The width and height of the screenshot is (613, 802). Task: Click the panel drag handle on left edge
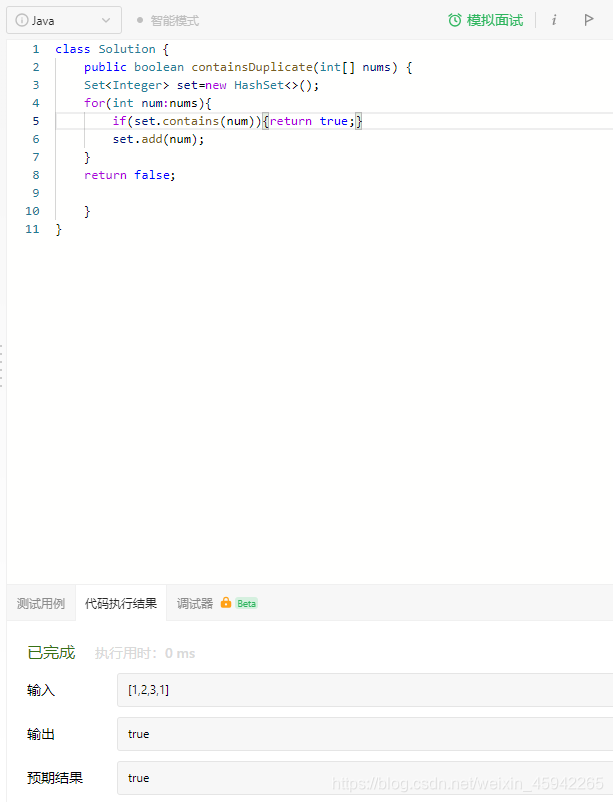point(2,366)
